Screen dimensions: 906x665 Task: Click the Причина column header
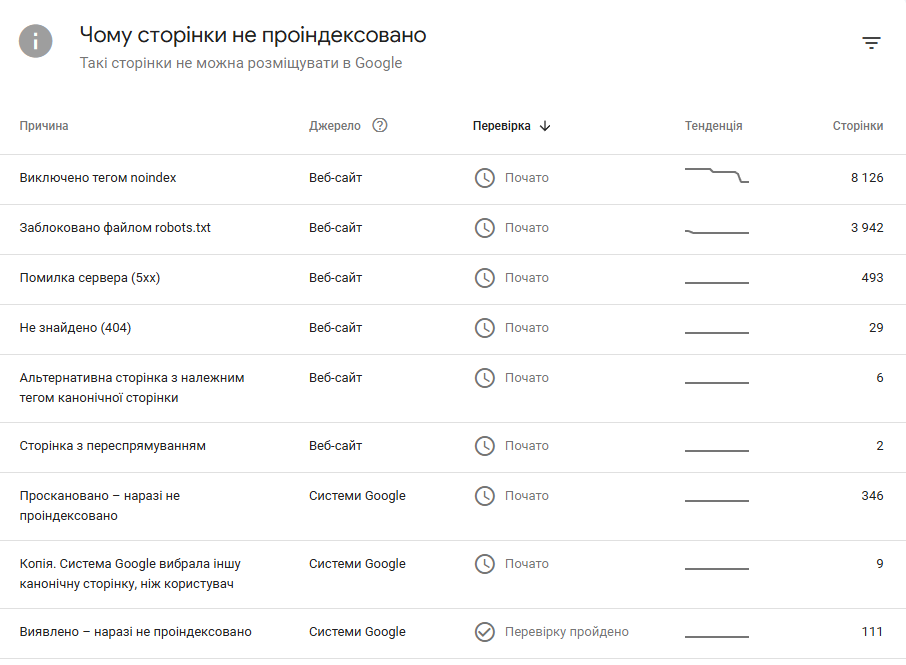[44, 126]
